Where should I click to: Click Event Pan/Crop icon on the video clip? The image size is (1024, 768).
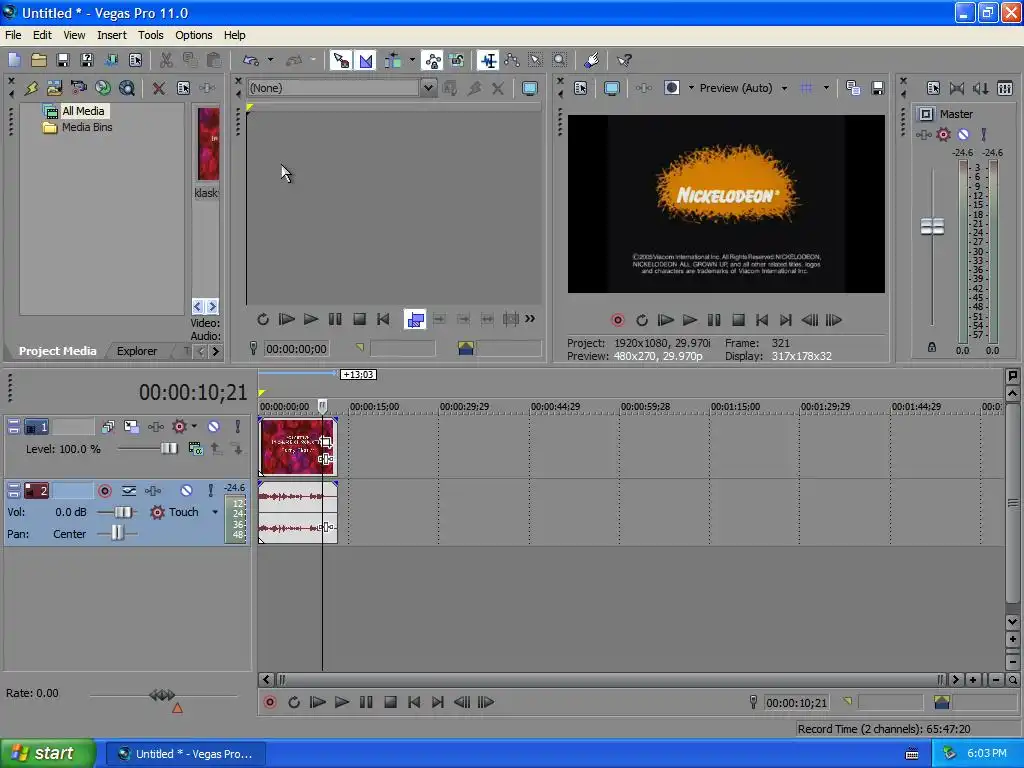click(x=325, y=442)
